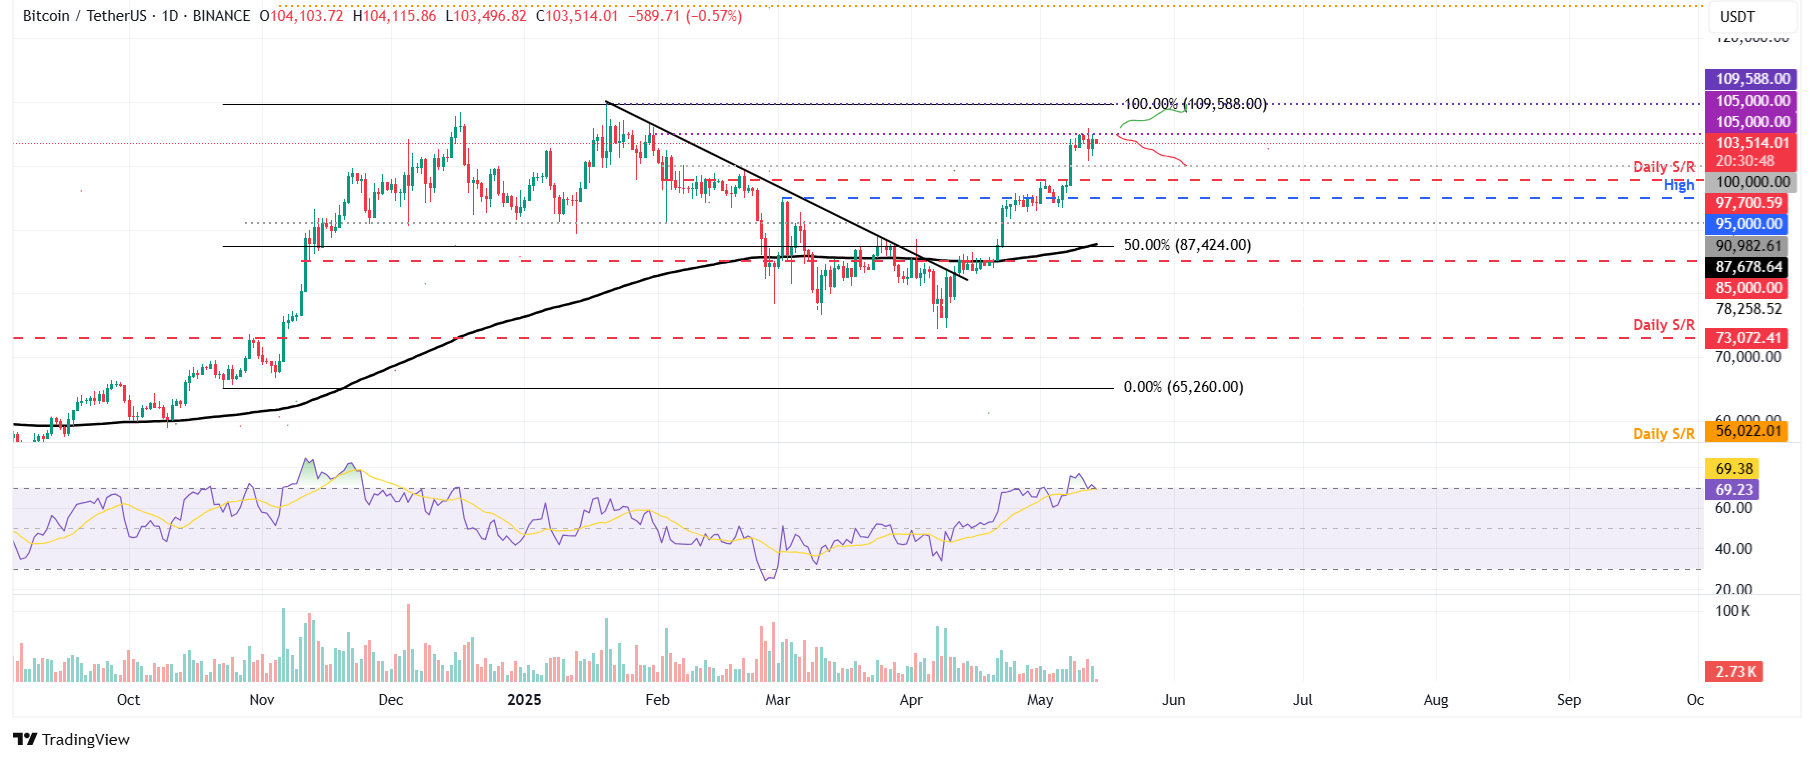Click the red 2.73K volume label
The image size is (1814, 761).
coord(1735,672)
